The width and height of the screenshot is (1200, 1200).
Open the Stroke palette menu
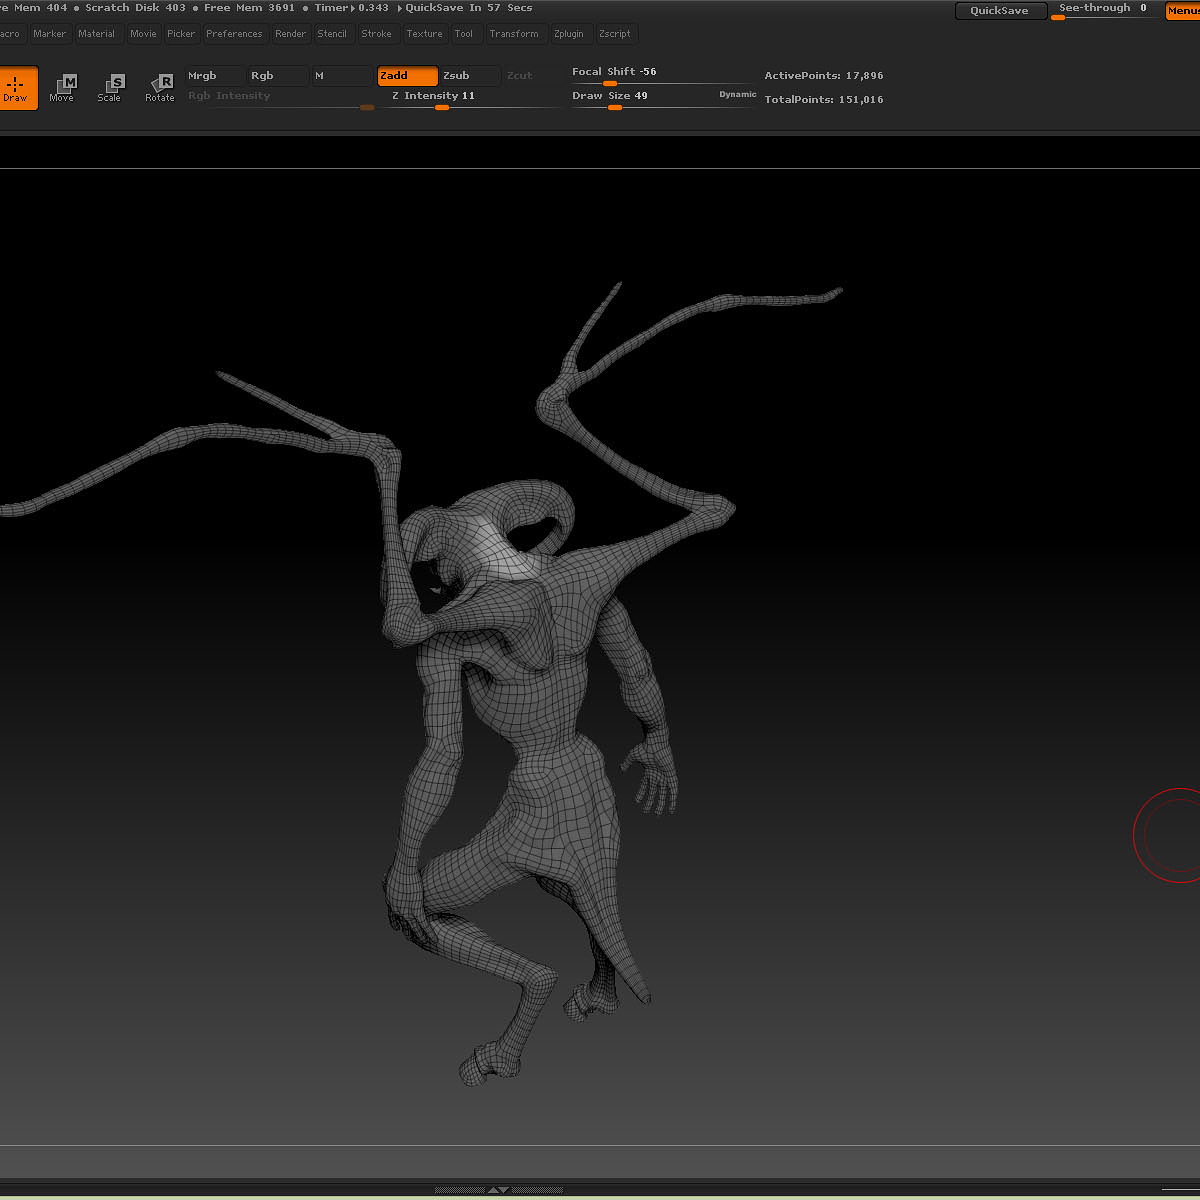pos(377,34)
